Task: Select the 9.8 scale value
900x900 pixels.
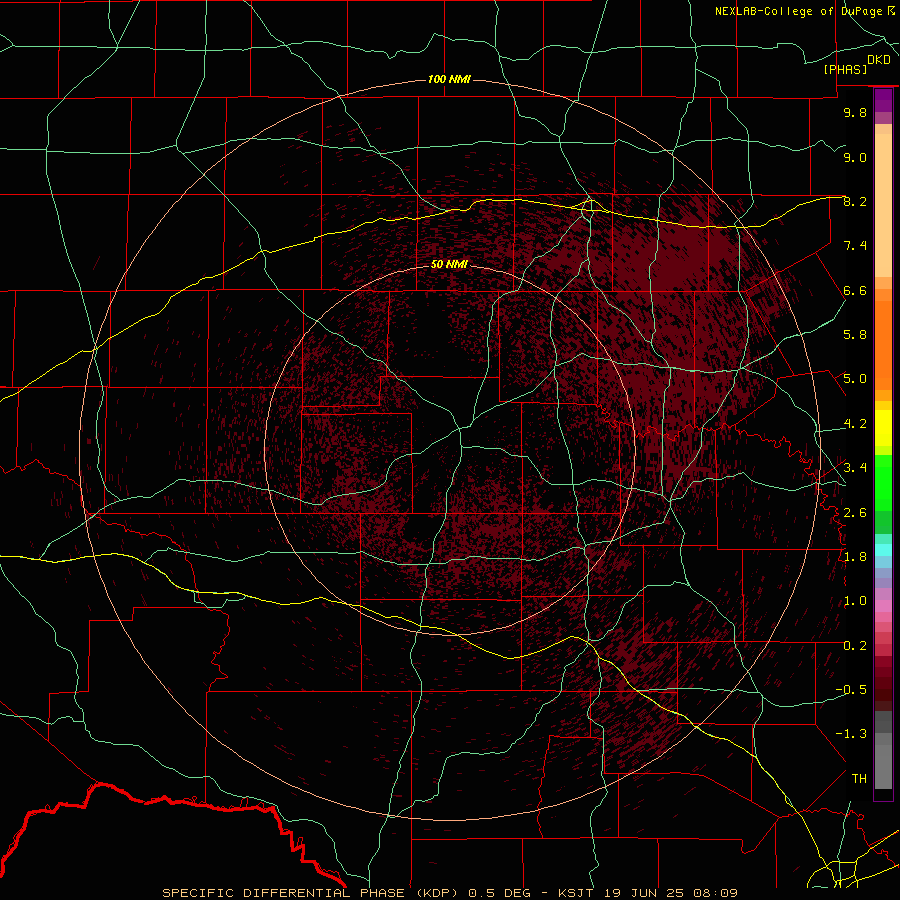Action: click(855, 112)
